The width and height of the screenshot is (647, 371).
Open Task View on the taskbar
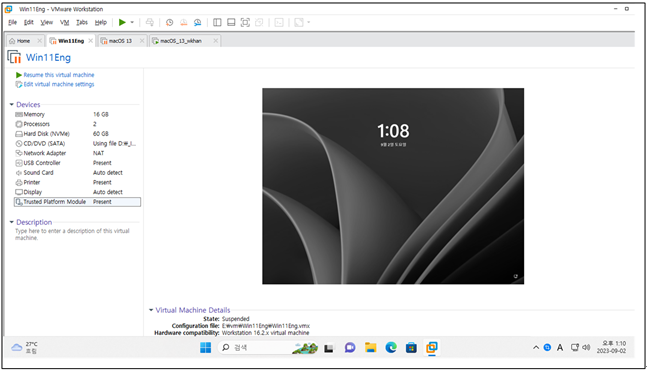[x=329, y=348]
